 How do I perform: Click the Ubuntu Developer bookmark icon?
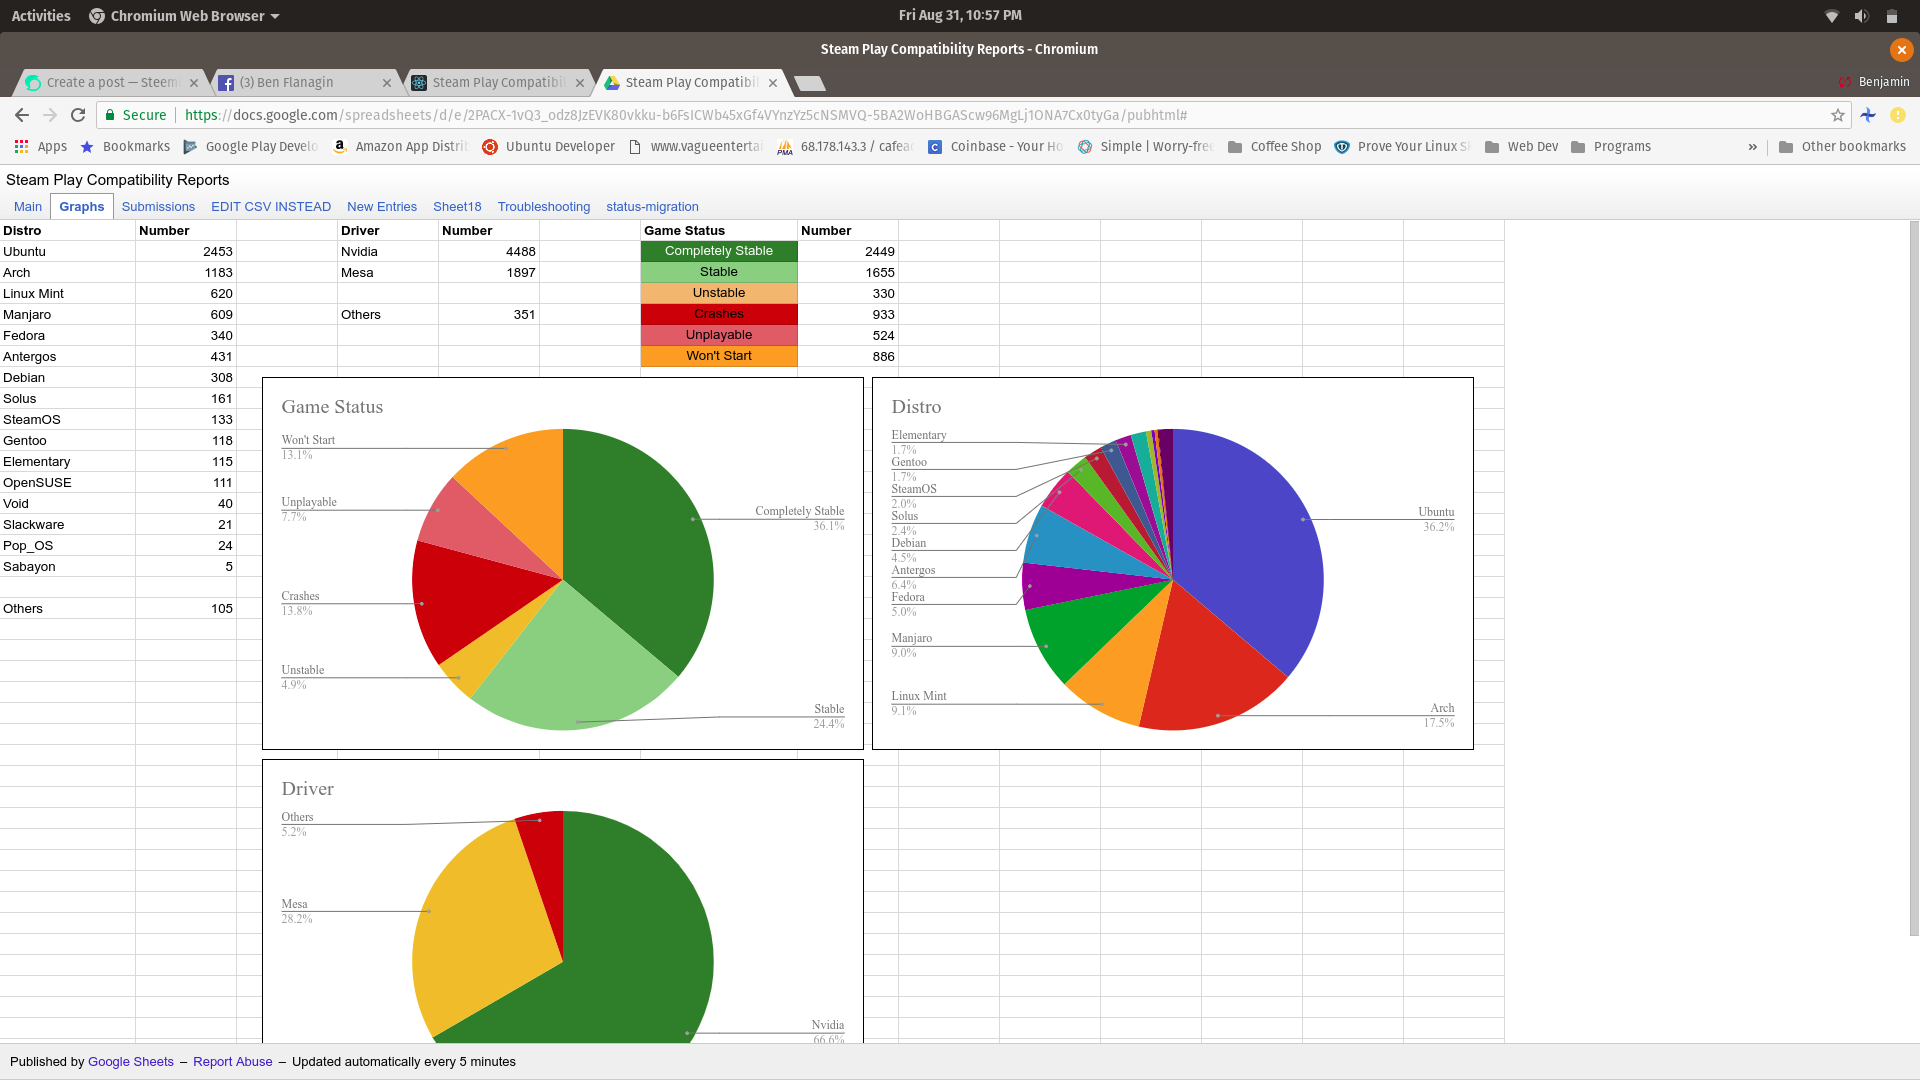coord(490,147)
